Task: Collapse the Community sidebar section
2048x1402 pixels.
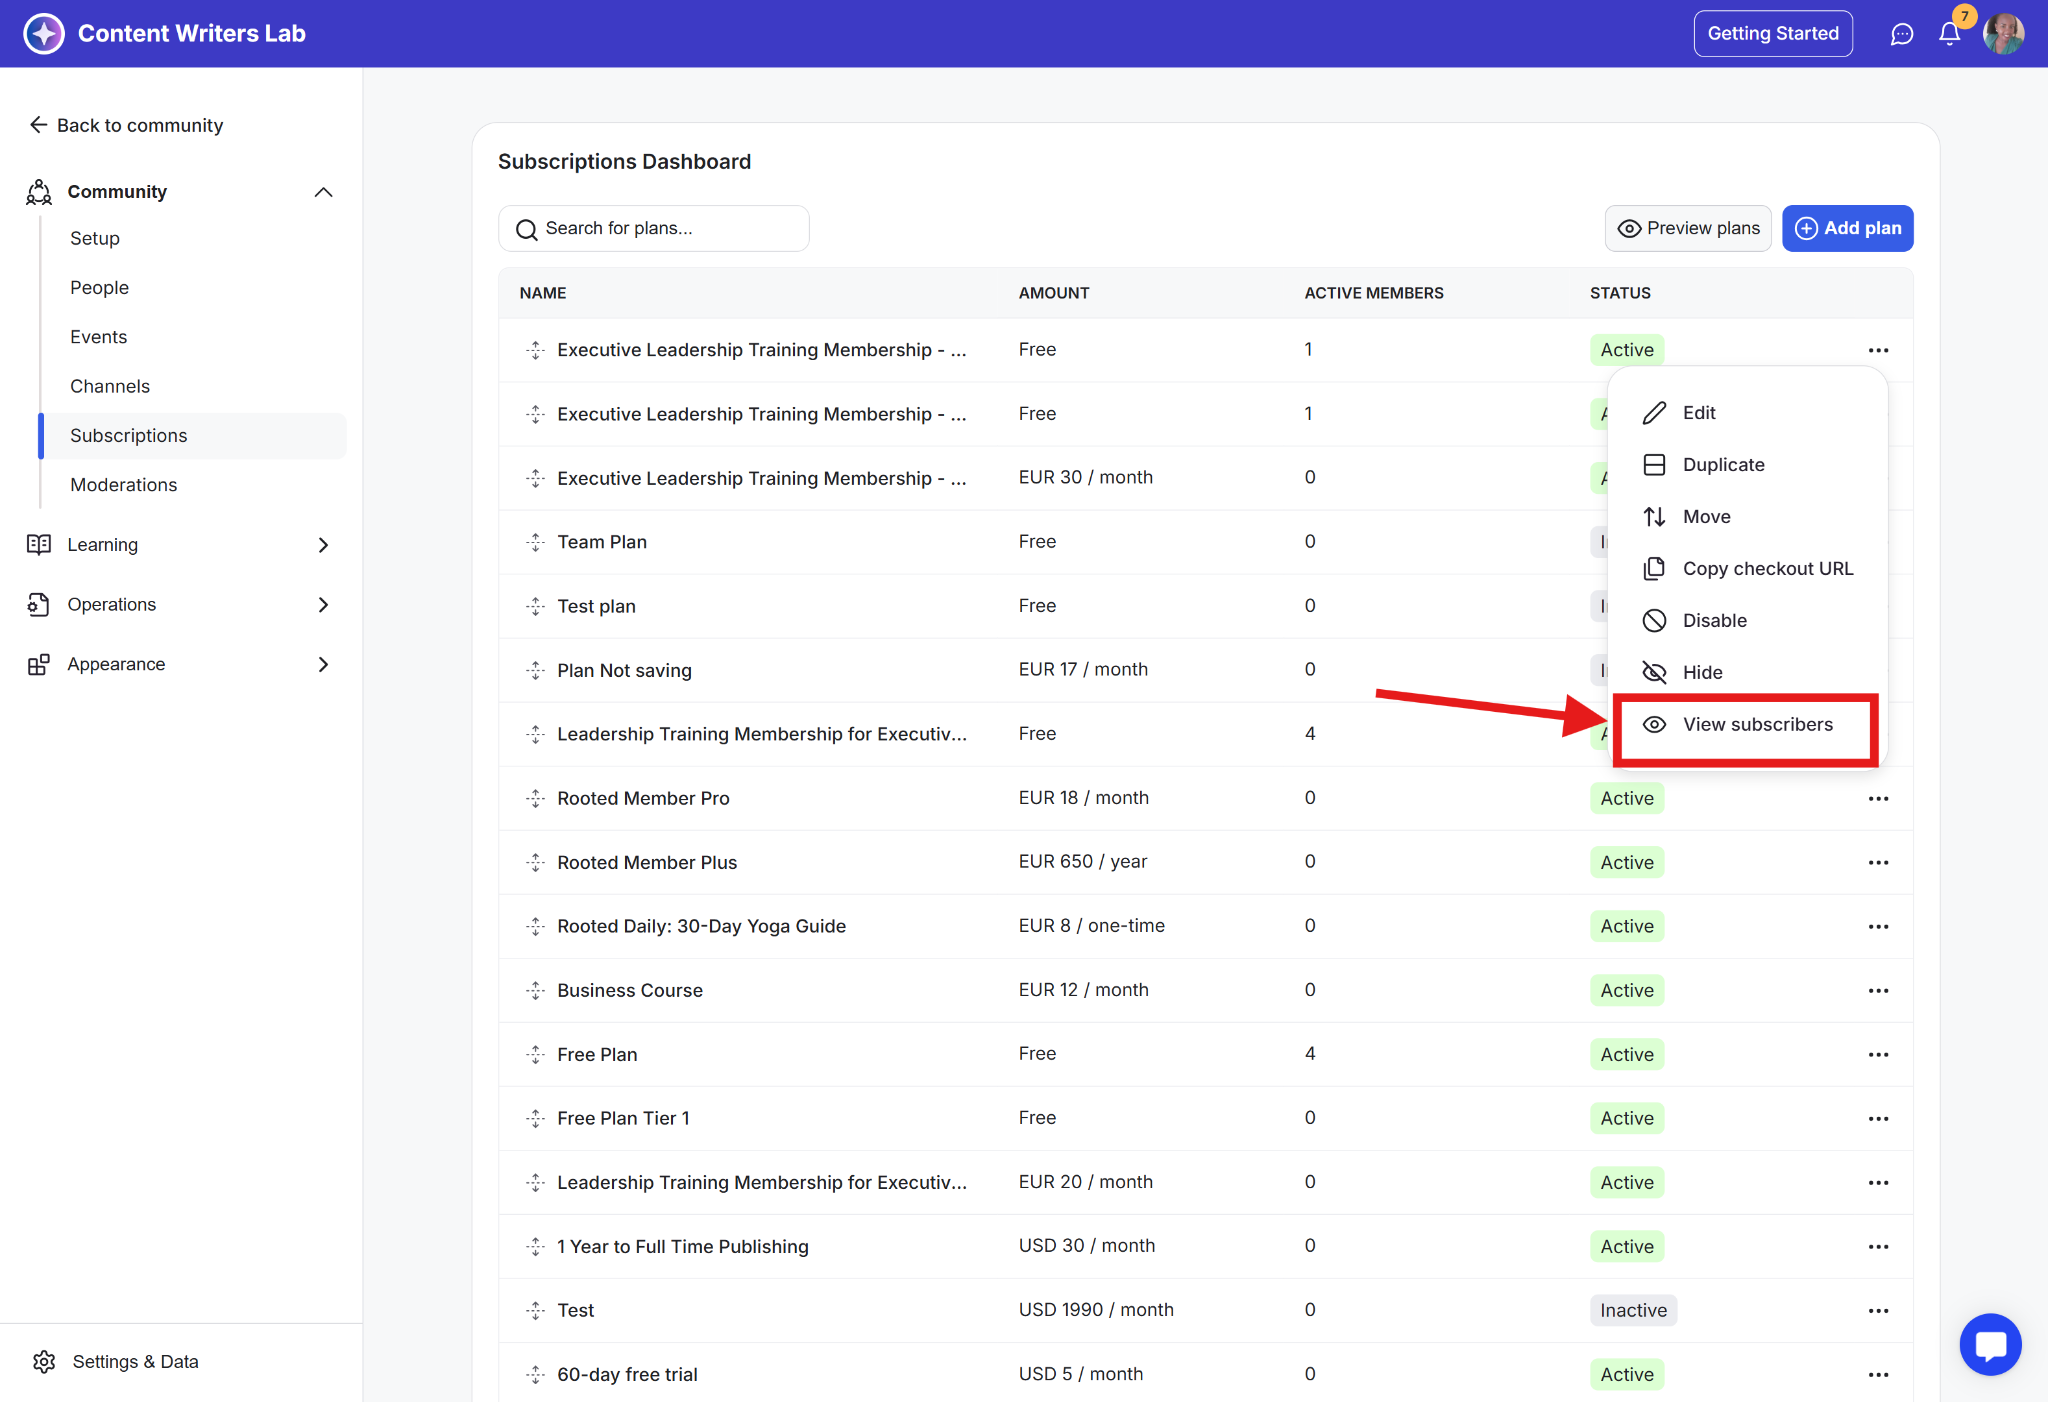Action: tap(323, 191)
